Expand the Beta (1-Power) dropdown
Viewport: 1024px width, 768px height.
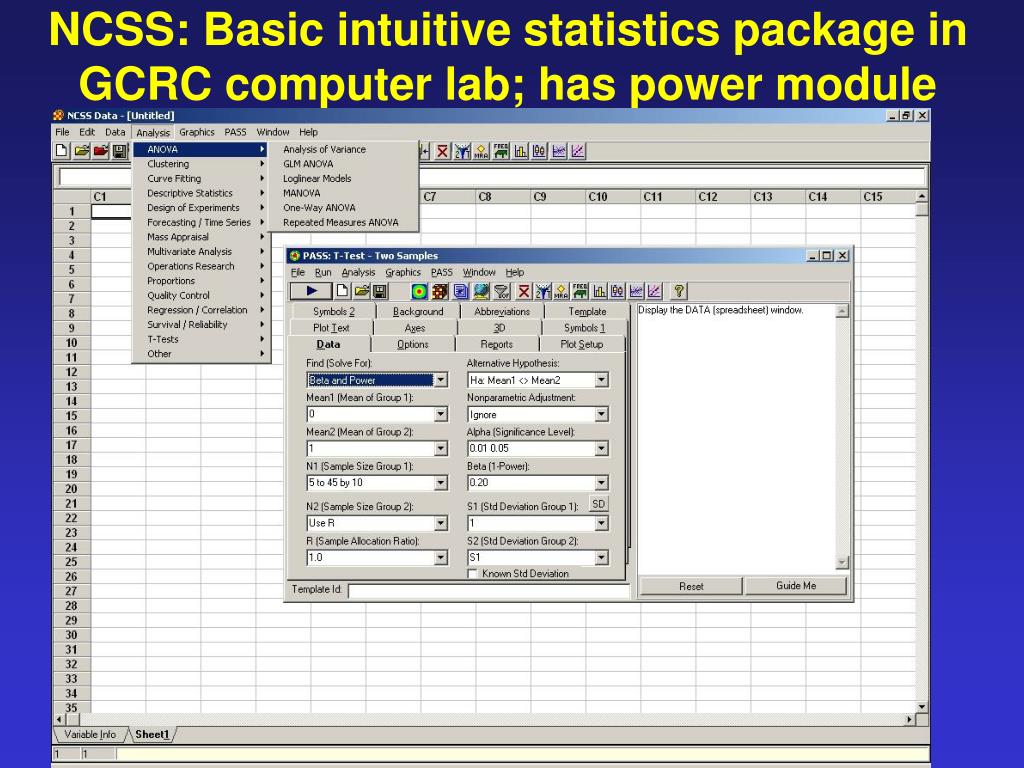(x=601, y=483)
